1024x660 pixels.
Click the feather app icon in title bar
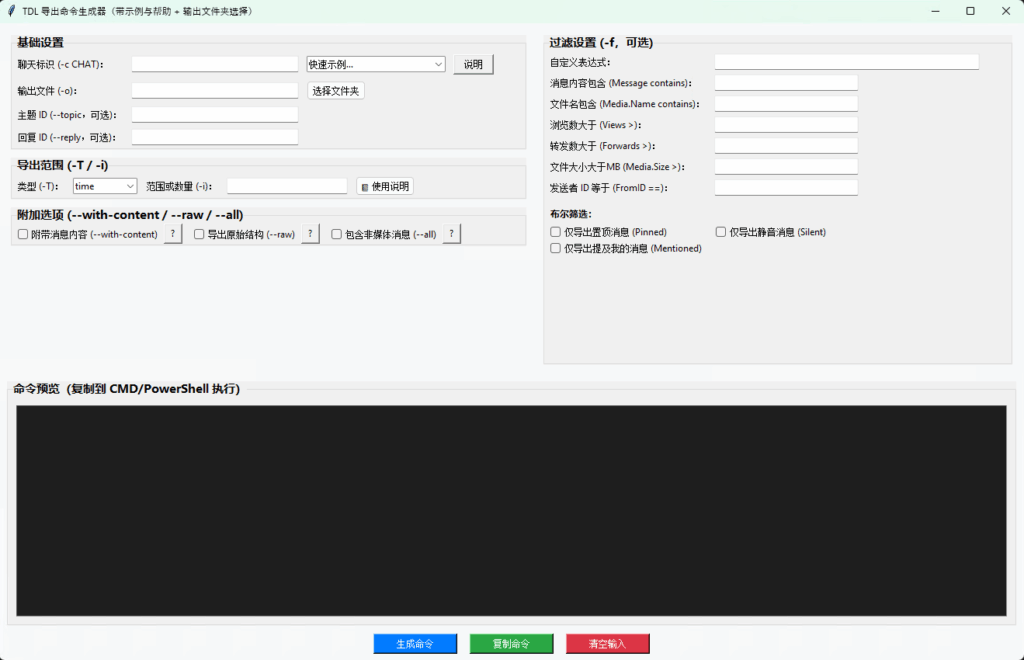(x=11, y=11)
